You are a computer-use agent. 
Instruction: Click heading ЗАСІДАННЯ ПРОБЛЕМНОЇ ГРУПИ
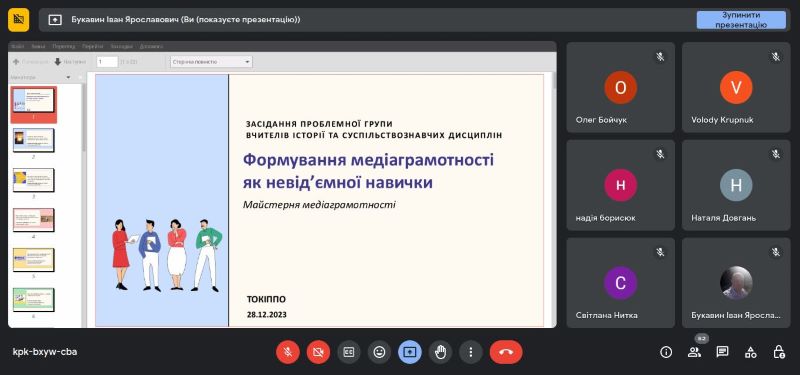point(319,124)
